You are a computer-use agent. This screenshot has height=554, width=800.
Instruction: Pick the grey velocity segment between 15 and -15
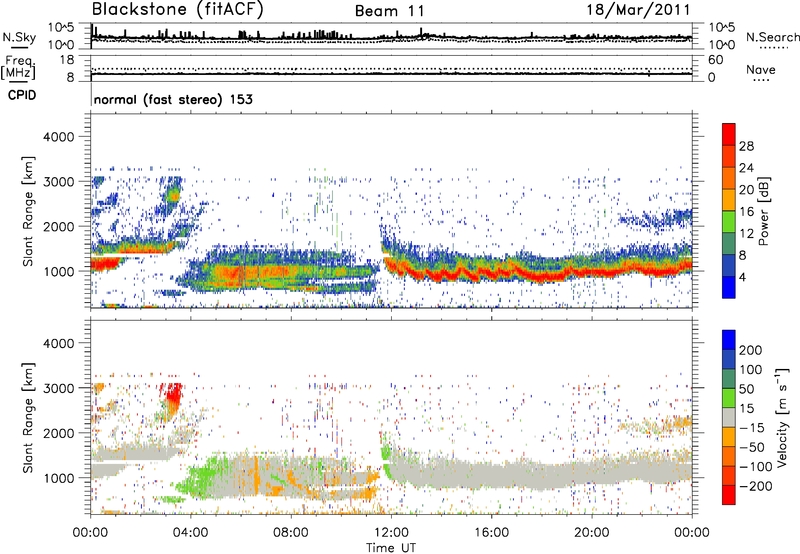[x=729, y=417]
